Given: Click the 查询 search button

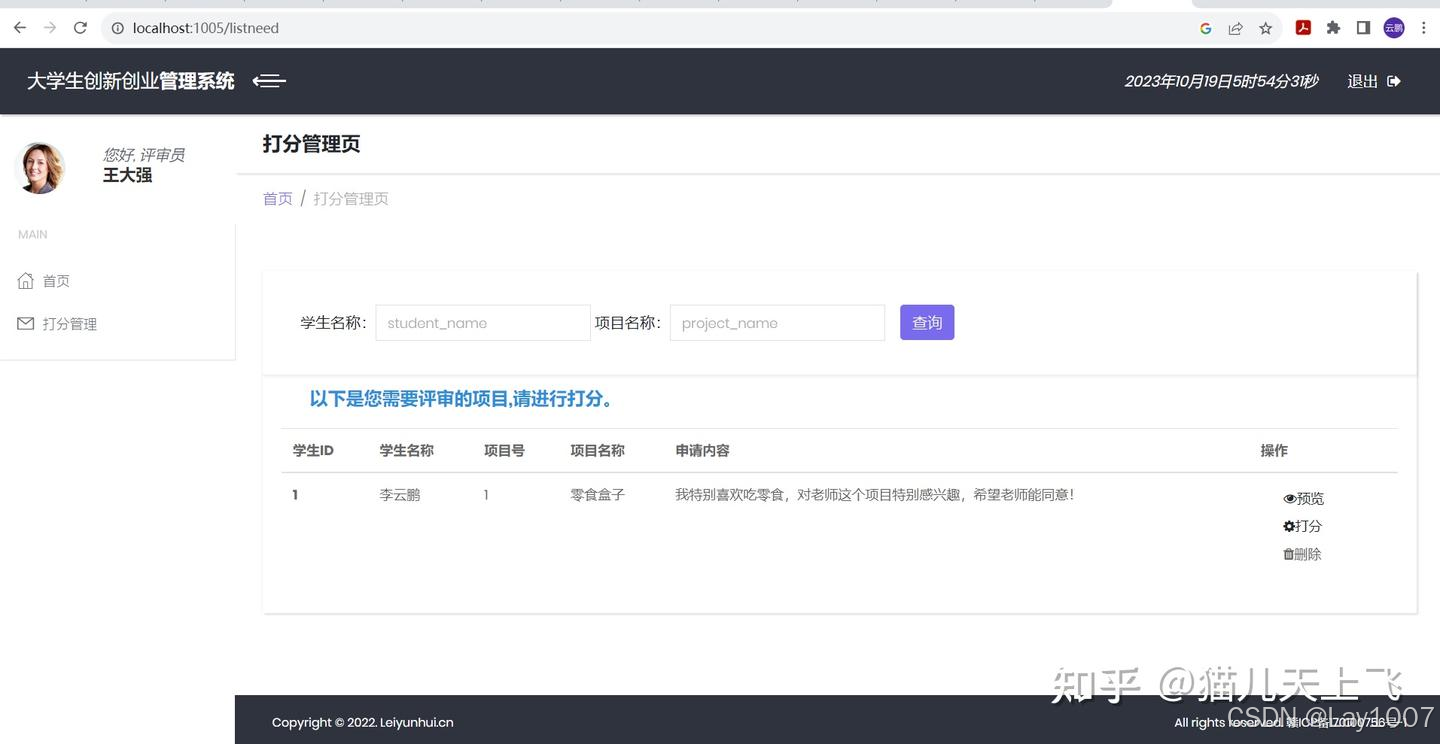Looking at the screenshot, I should (x=927, y=323).
